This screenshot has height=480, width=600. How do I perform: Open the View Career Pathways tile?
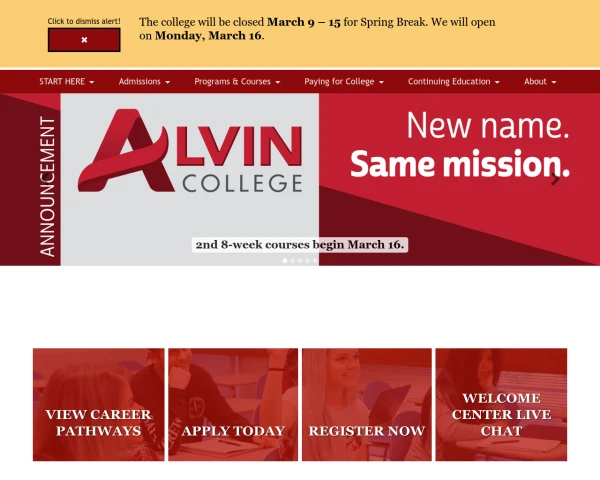[x=99, y=405]
